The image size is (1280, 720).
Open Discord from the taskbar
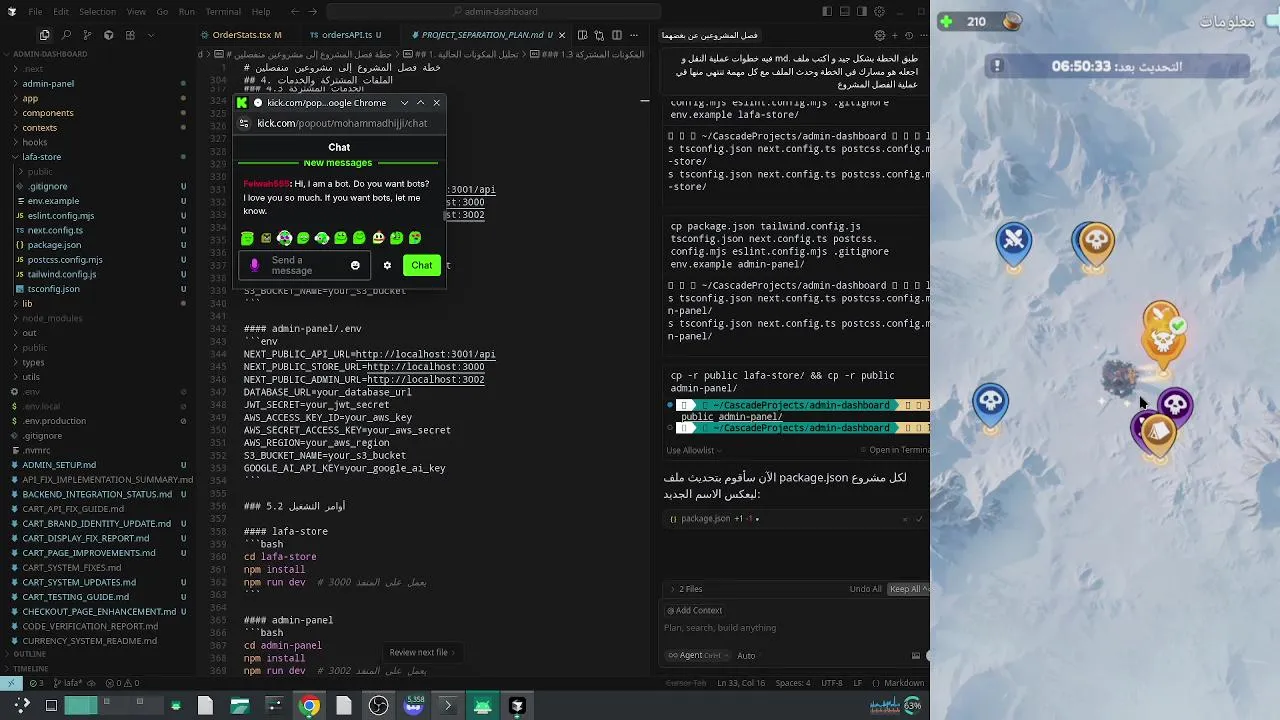[x=414, y=706]
